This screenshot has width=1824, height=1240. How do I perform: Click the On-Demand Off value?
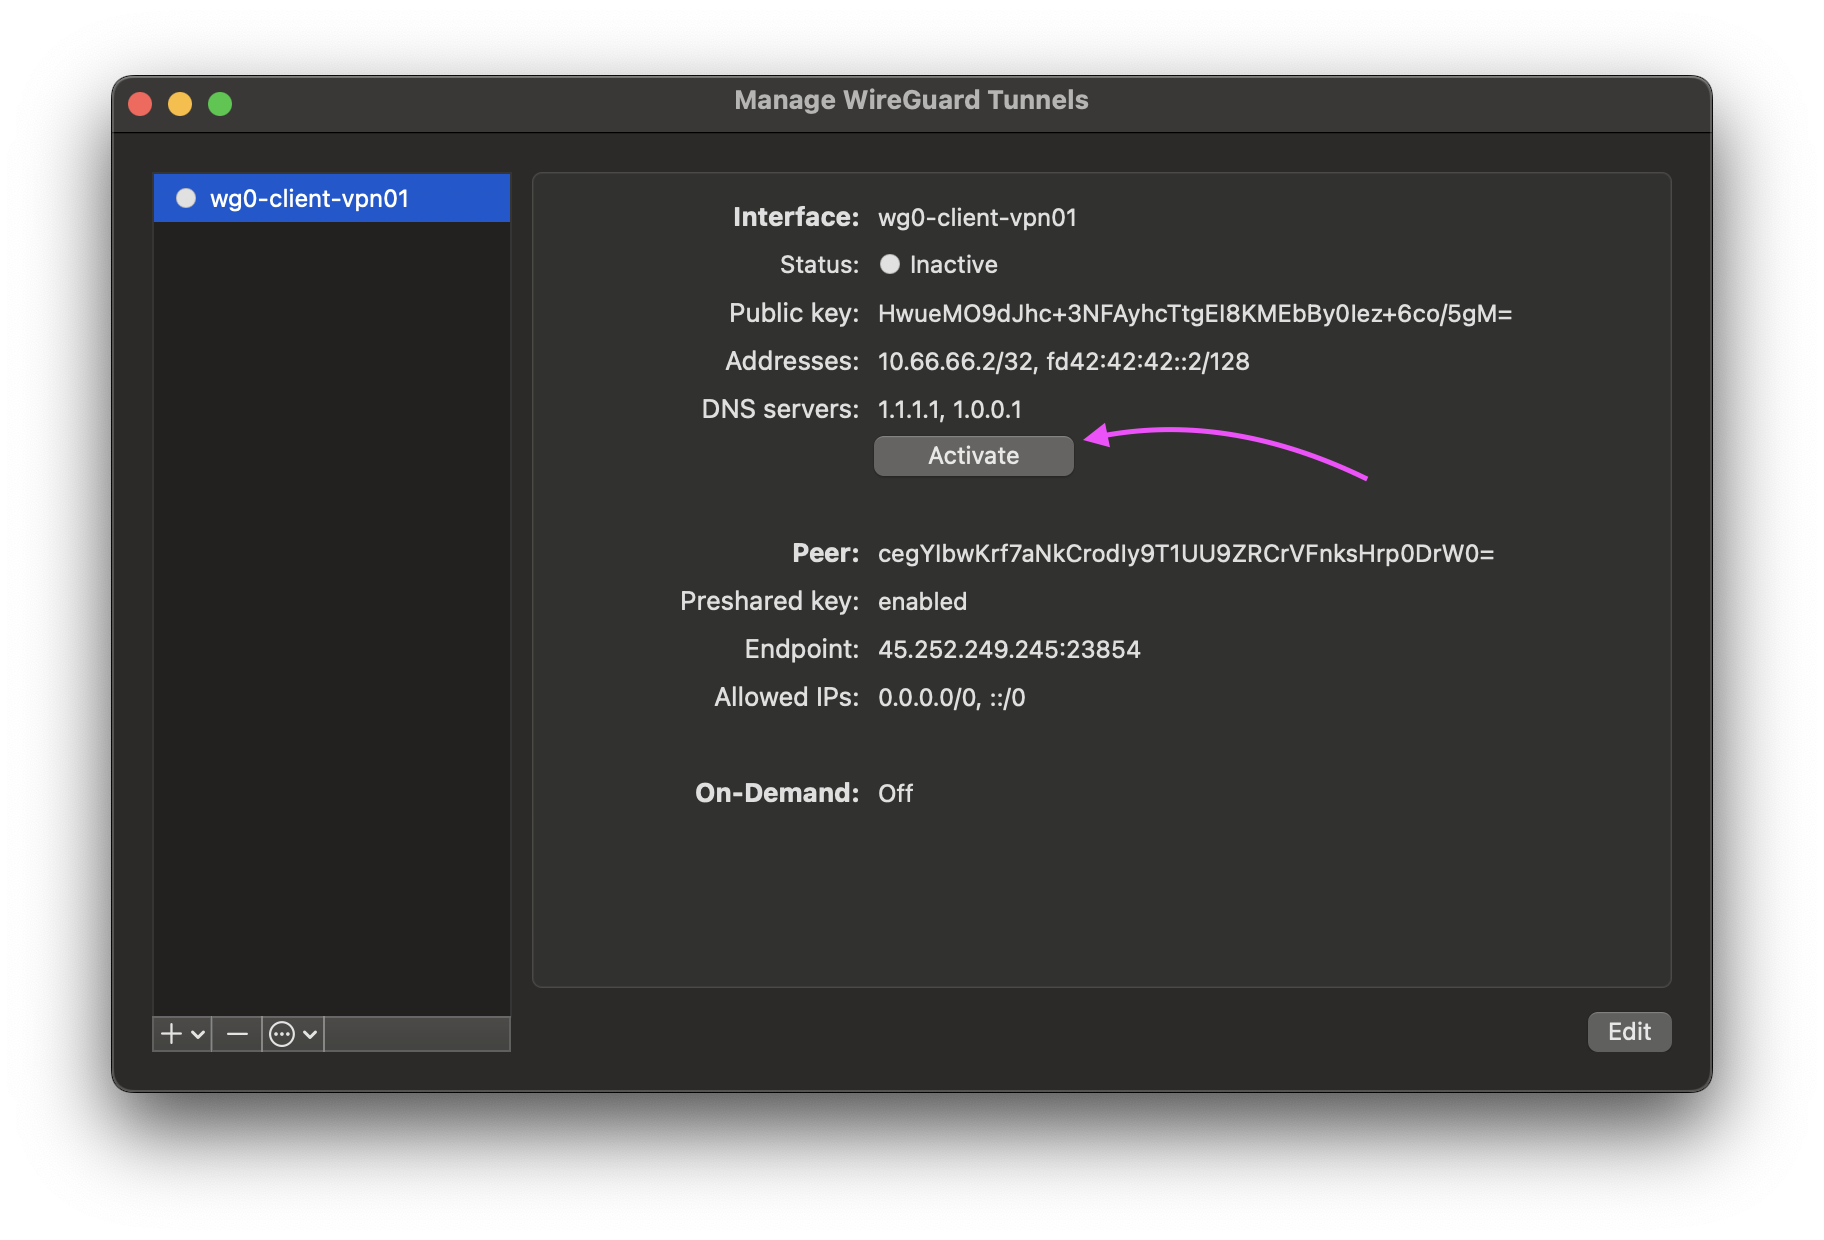(x=895, y=794)
